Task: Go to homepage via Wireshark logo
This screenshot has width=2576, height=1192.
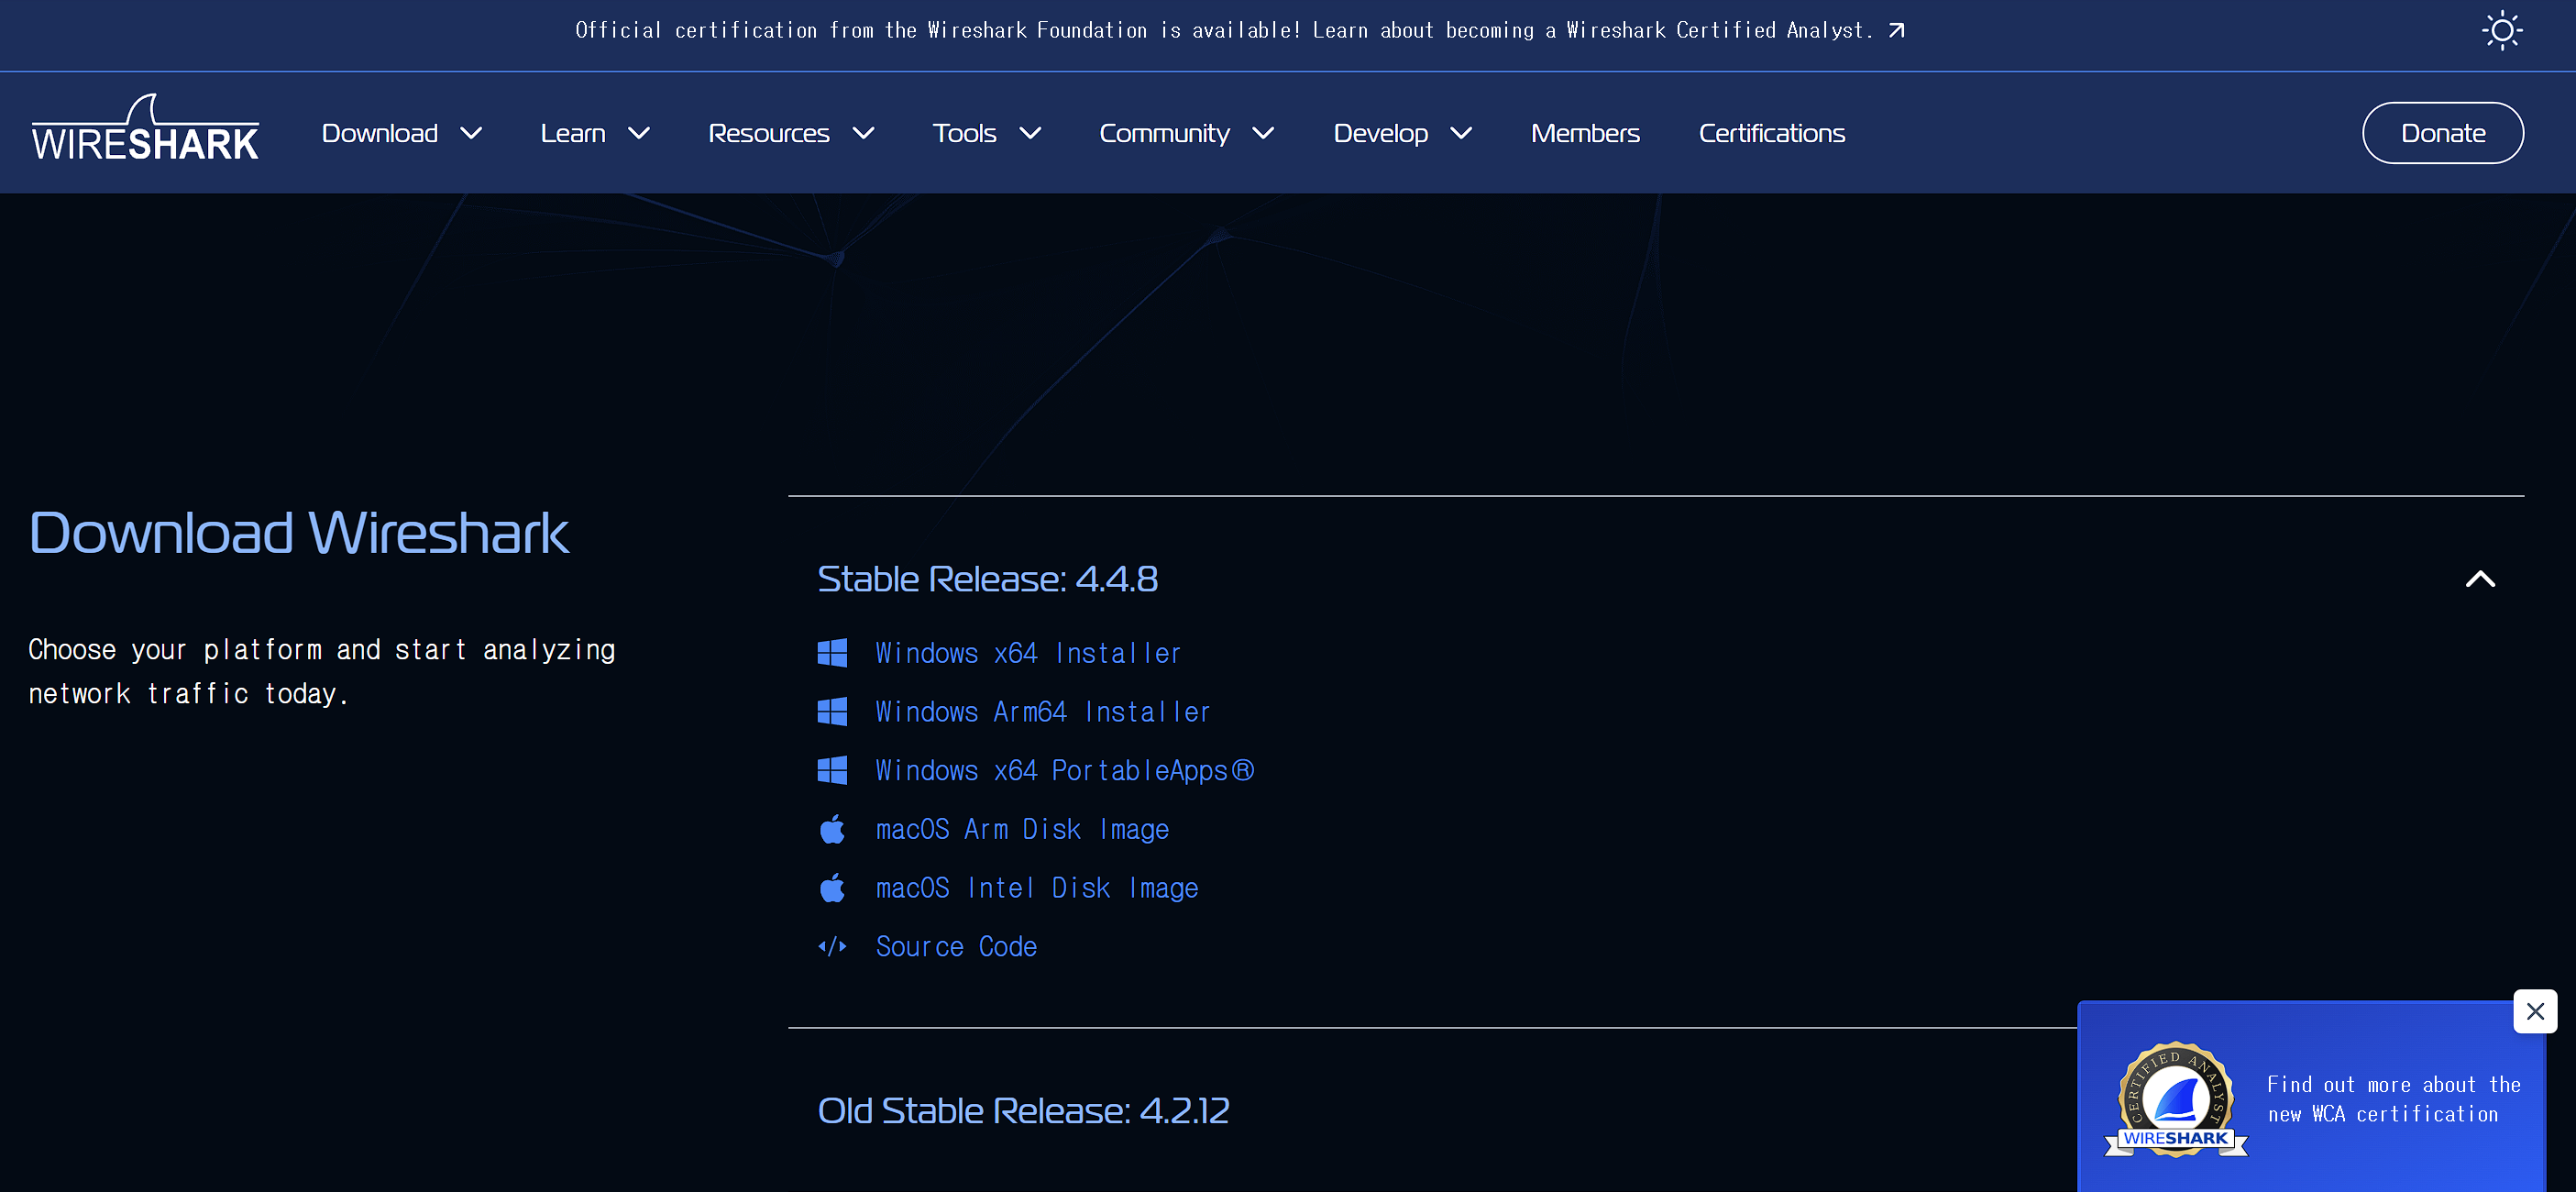Action: 145,128
